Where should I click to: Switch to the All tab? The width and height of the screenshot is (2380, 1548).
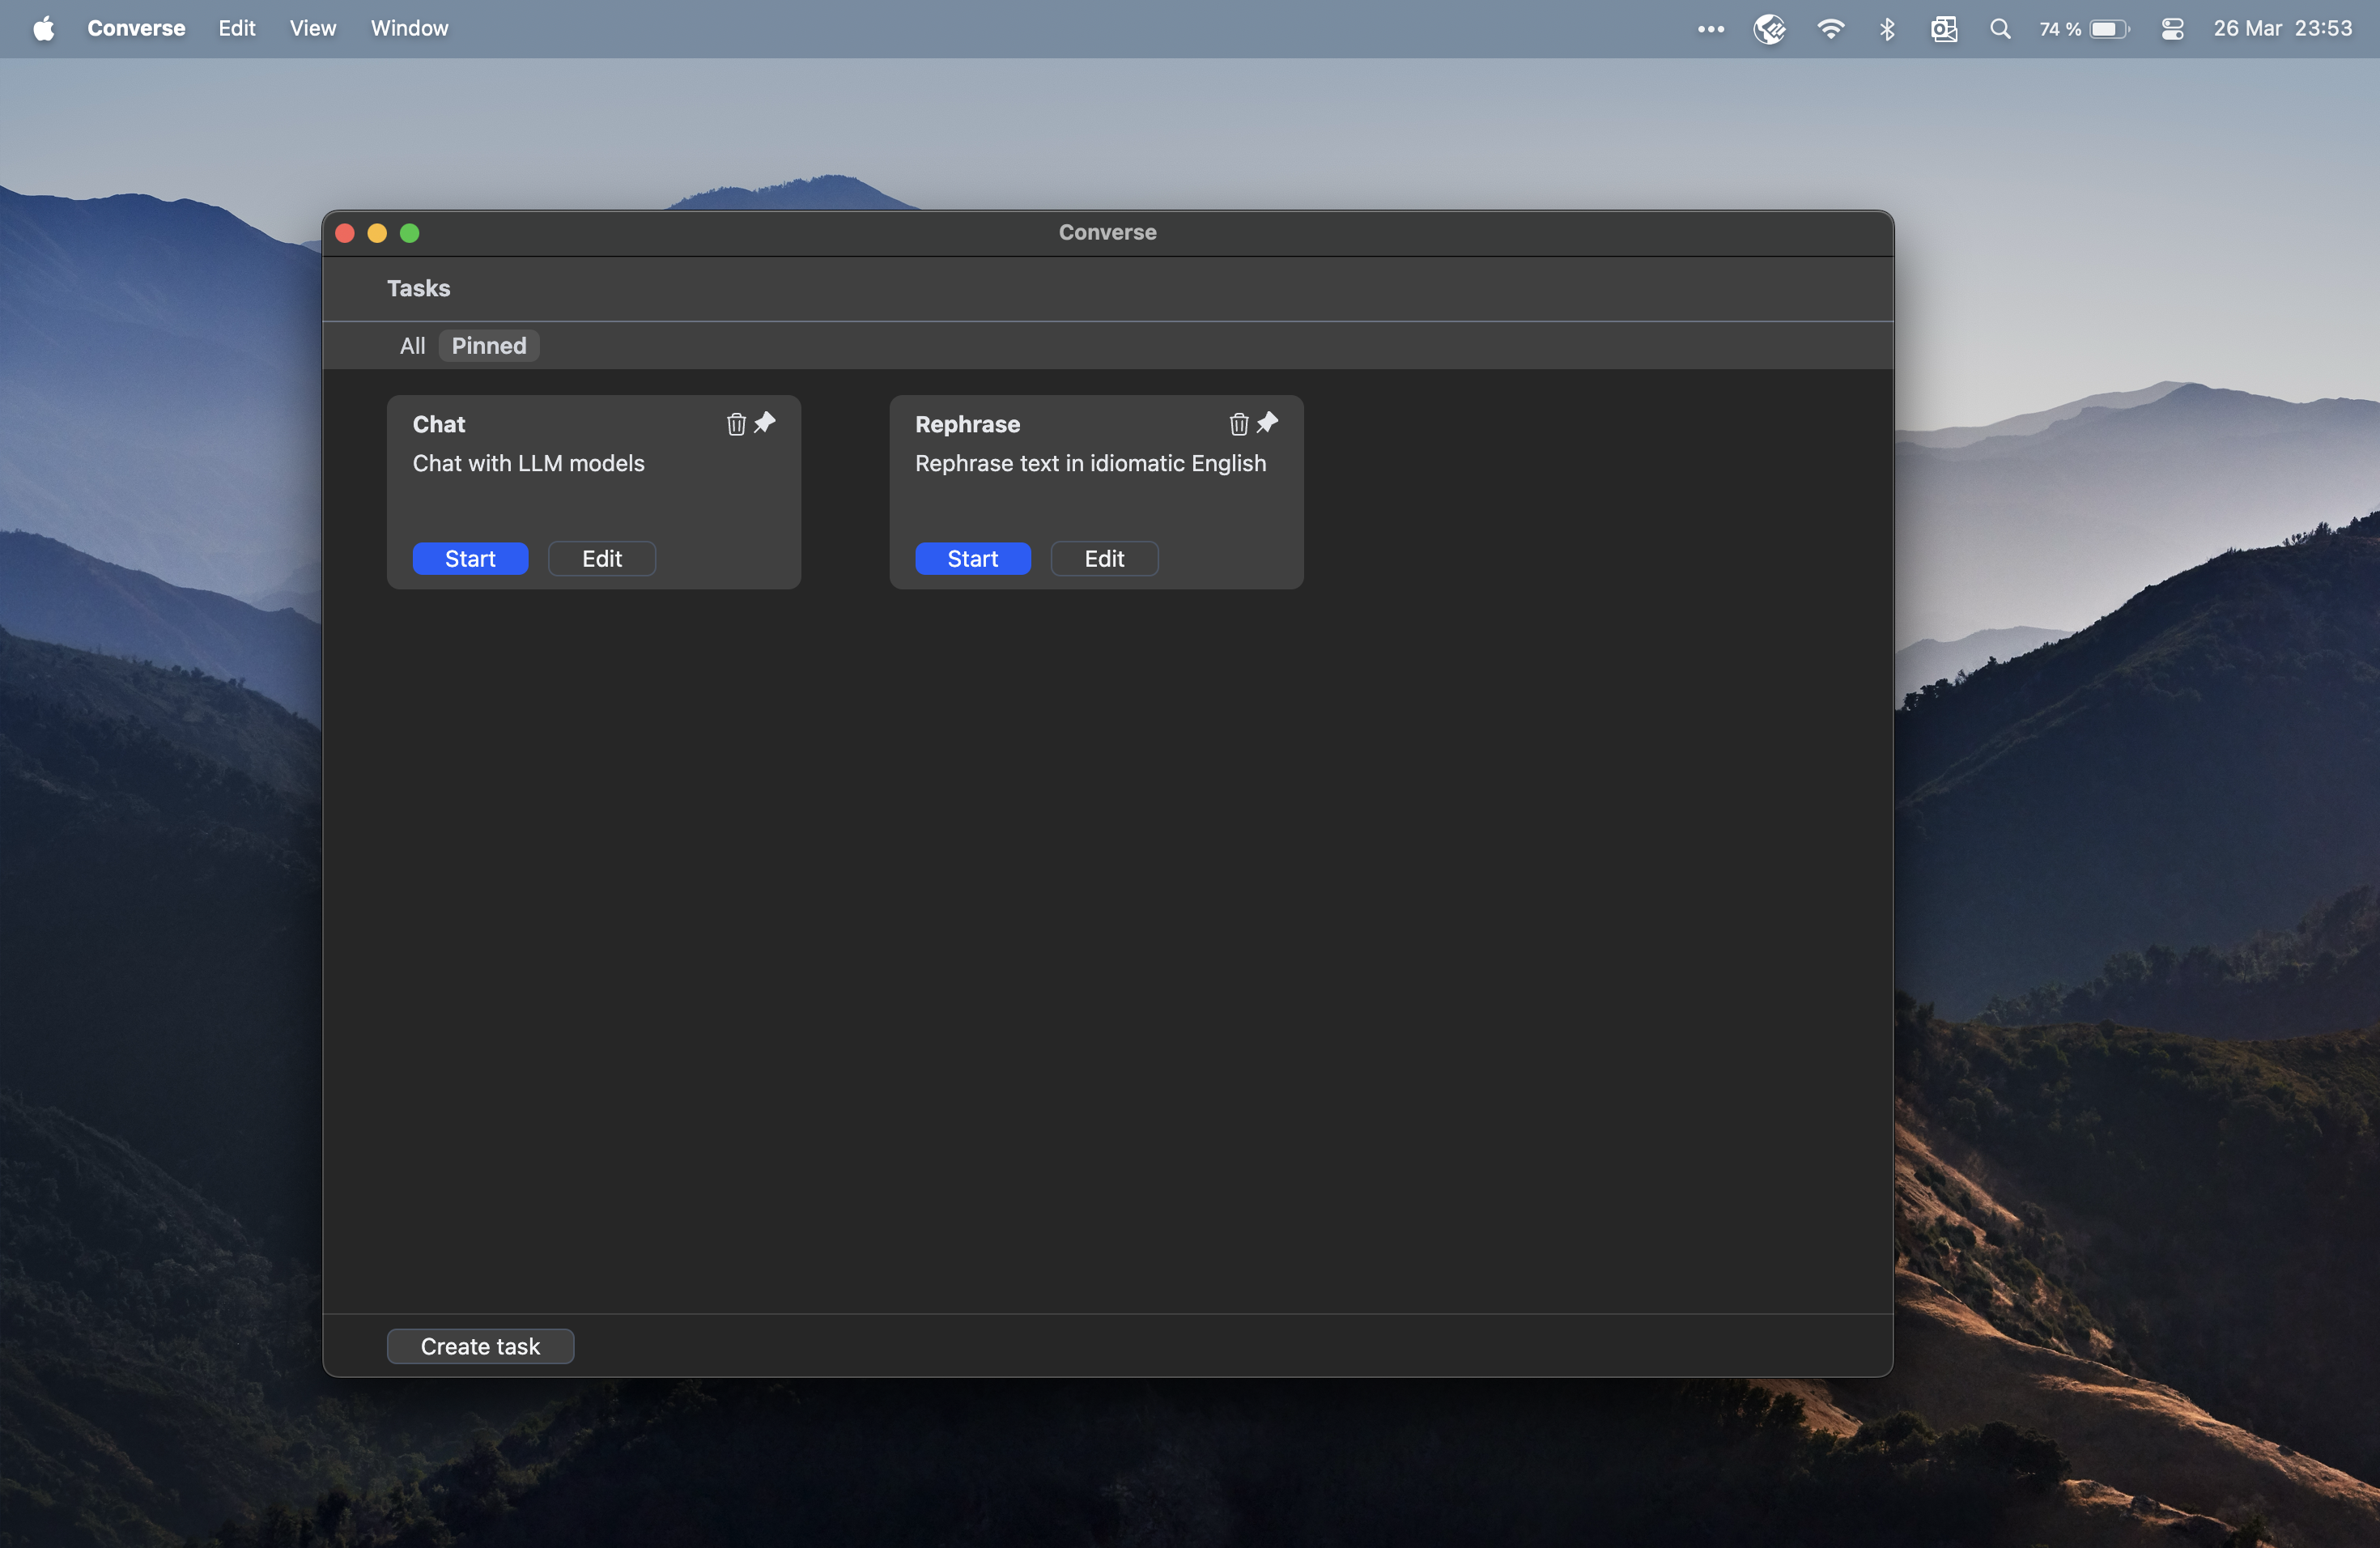coord(412,346)
